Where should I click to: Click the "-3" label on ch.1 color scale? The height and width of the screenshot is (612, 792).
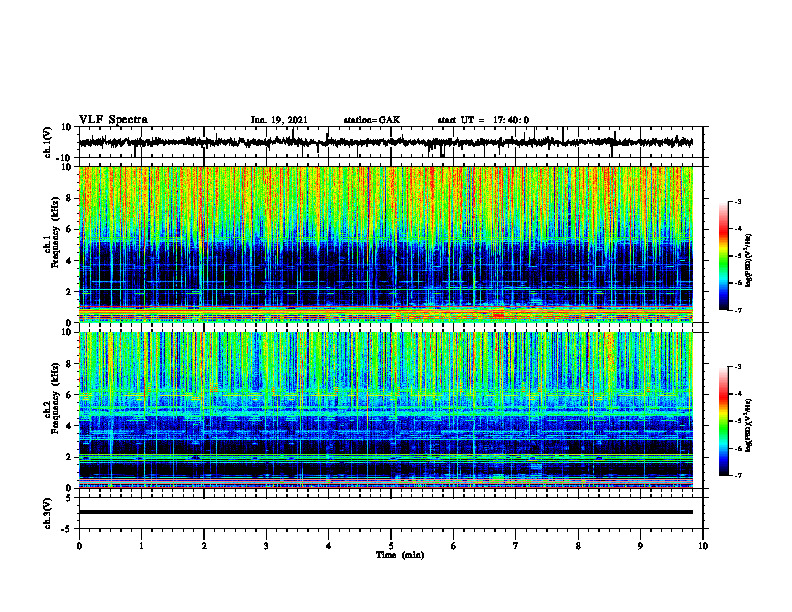pyautogui.click(x=738, y=201)
